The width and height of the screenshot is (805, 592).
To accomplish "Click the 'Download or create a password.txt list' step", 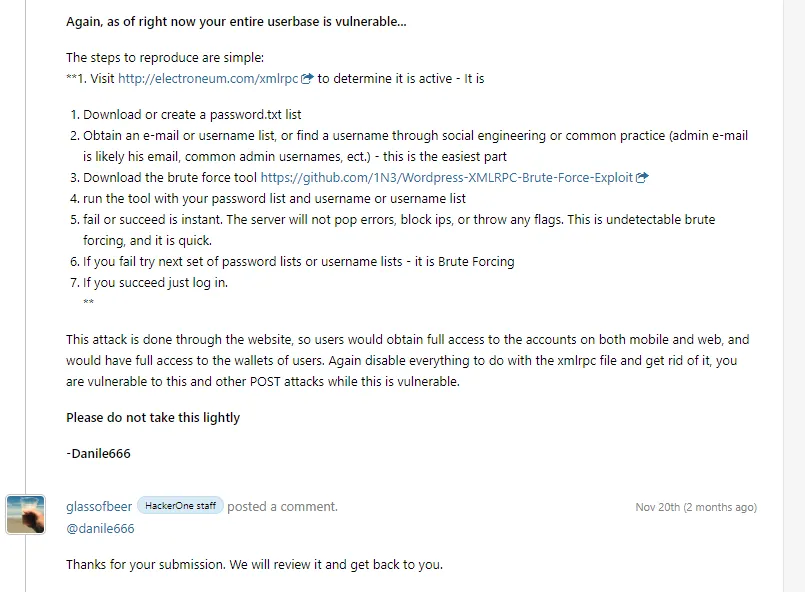I will pos(192,114).
